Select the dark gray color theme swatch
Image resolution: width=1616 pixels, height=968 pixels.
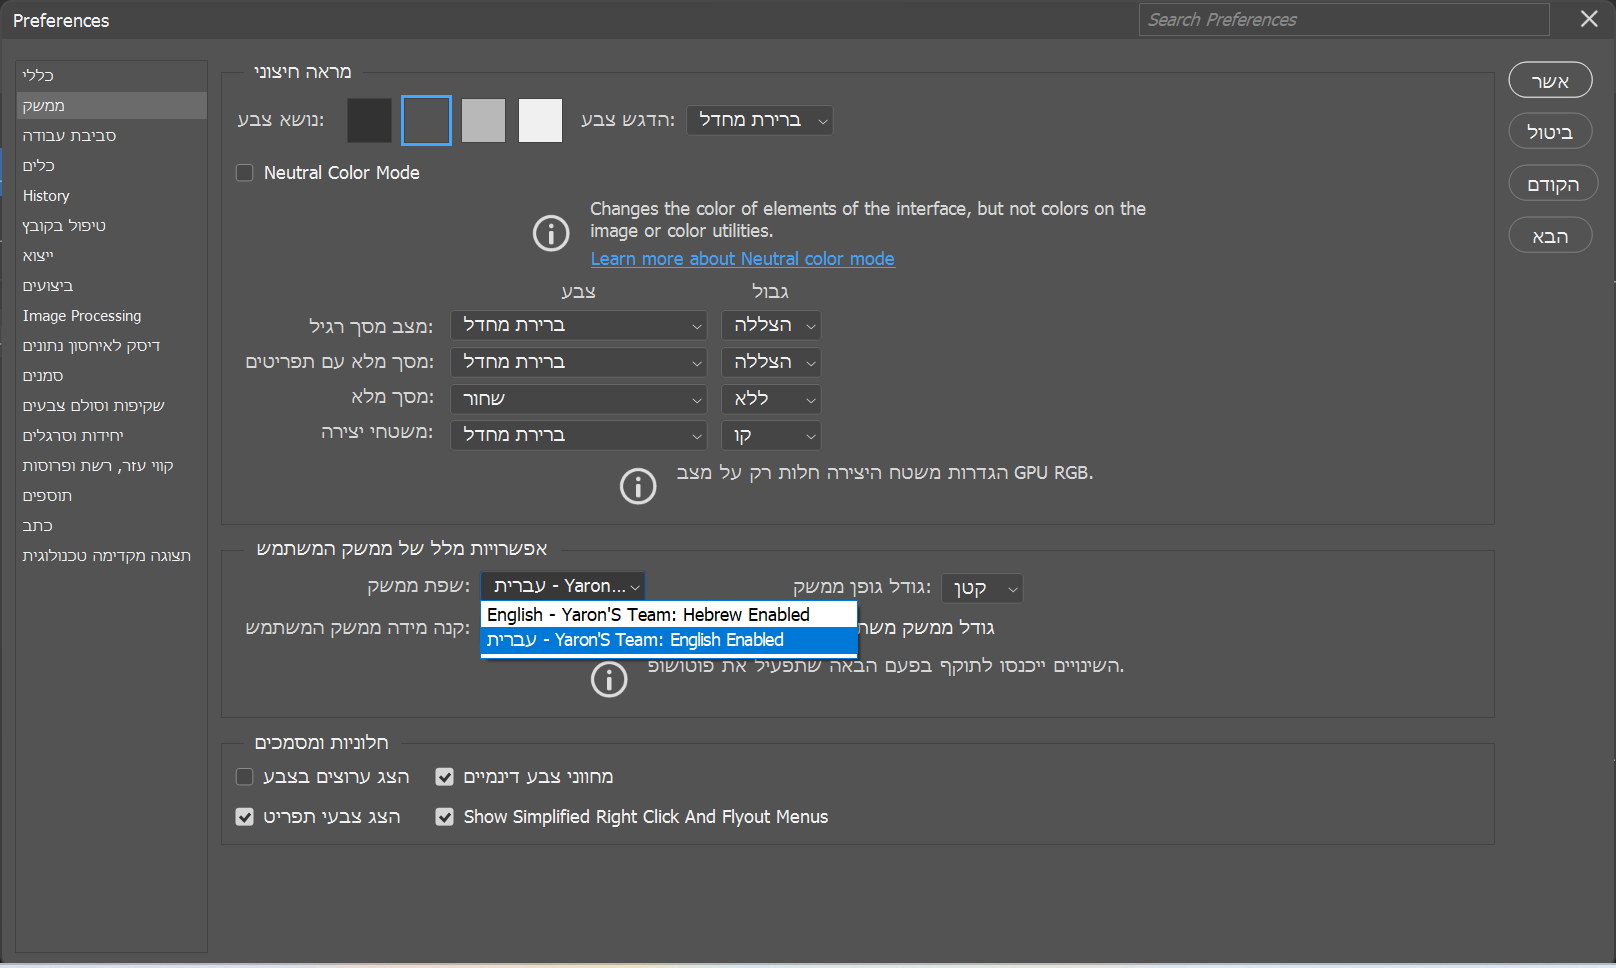click(x=426, y=120)
